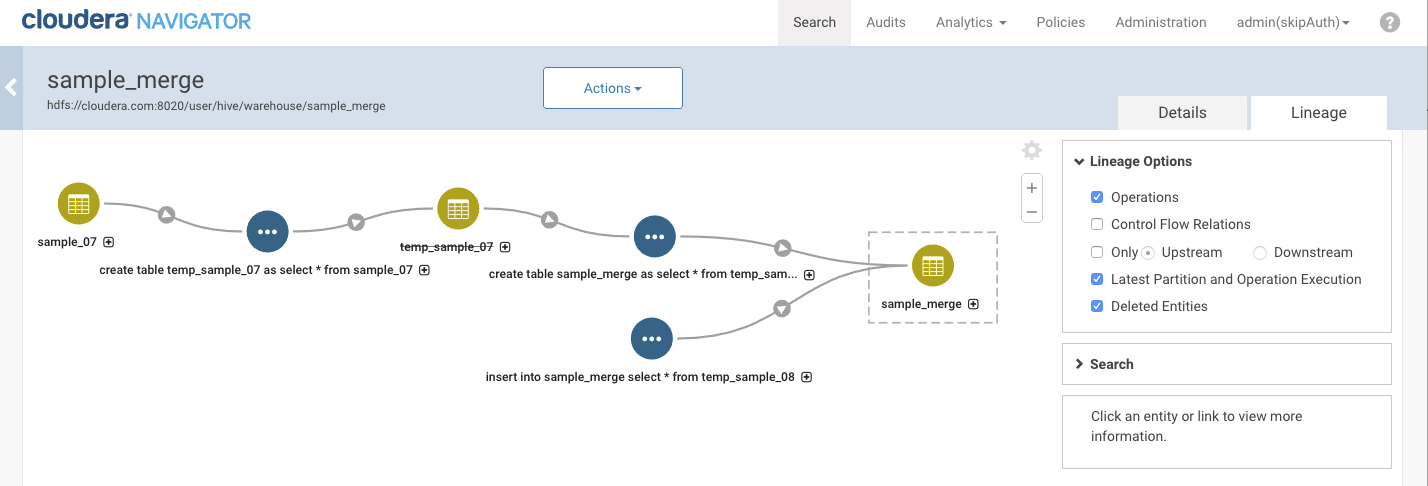1428x486 pixels.
Task: Click the zoom in plus button
Action: point(1032,188)
